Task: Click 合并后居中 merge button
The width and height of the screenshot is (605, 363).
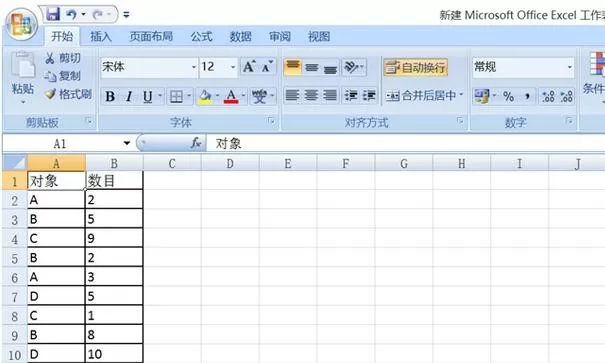Action: tap(420, 96)
